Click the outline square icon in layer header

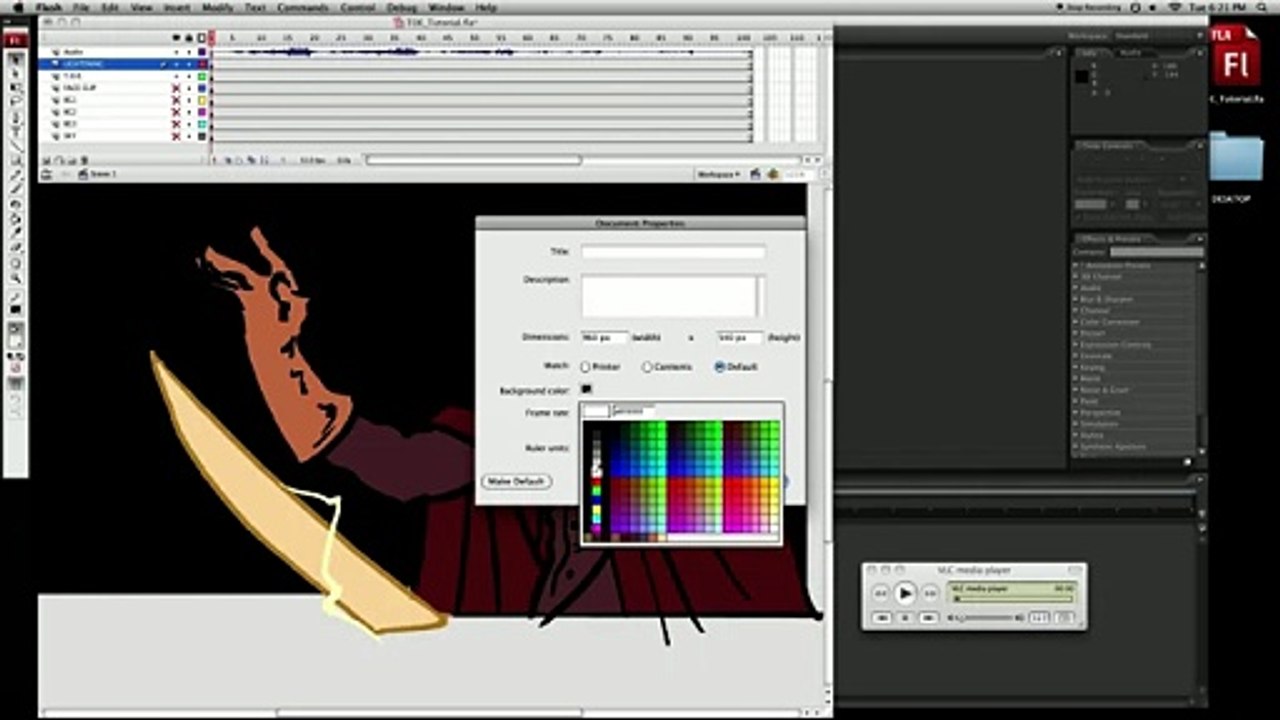[201, 38]
